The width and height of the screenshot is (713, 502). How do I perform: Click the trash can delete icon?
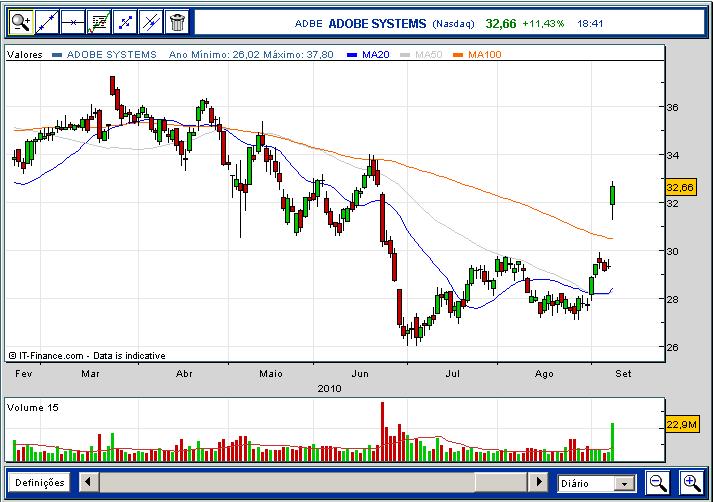[177, 22]
